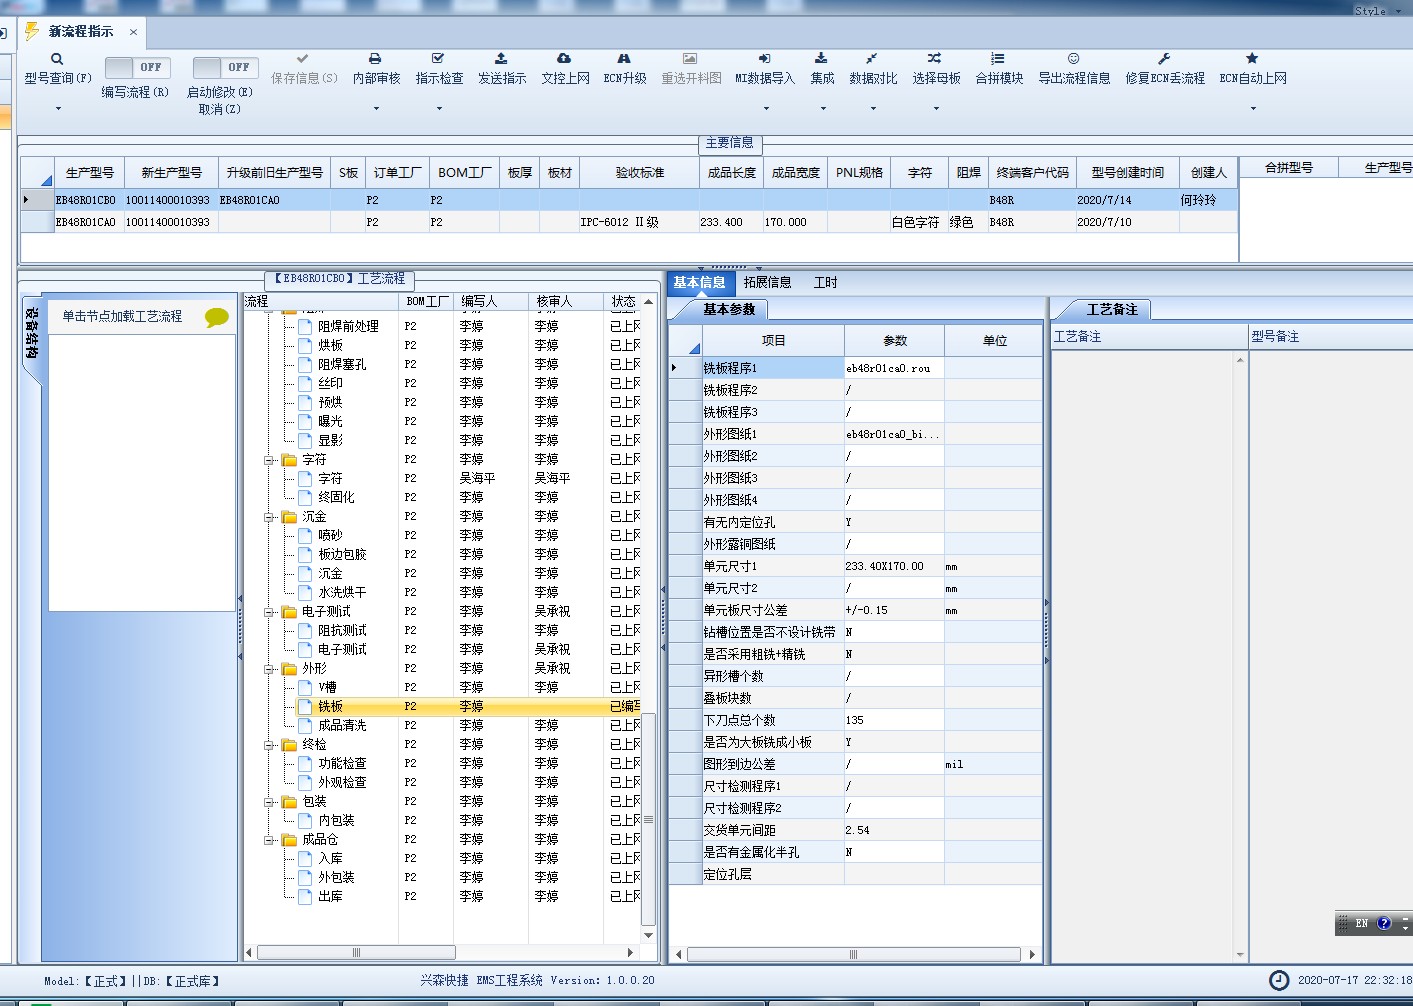Select the 阻焊前处理 process node

click(x=348, y=327)
